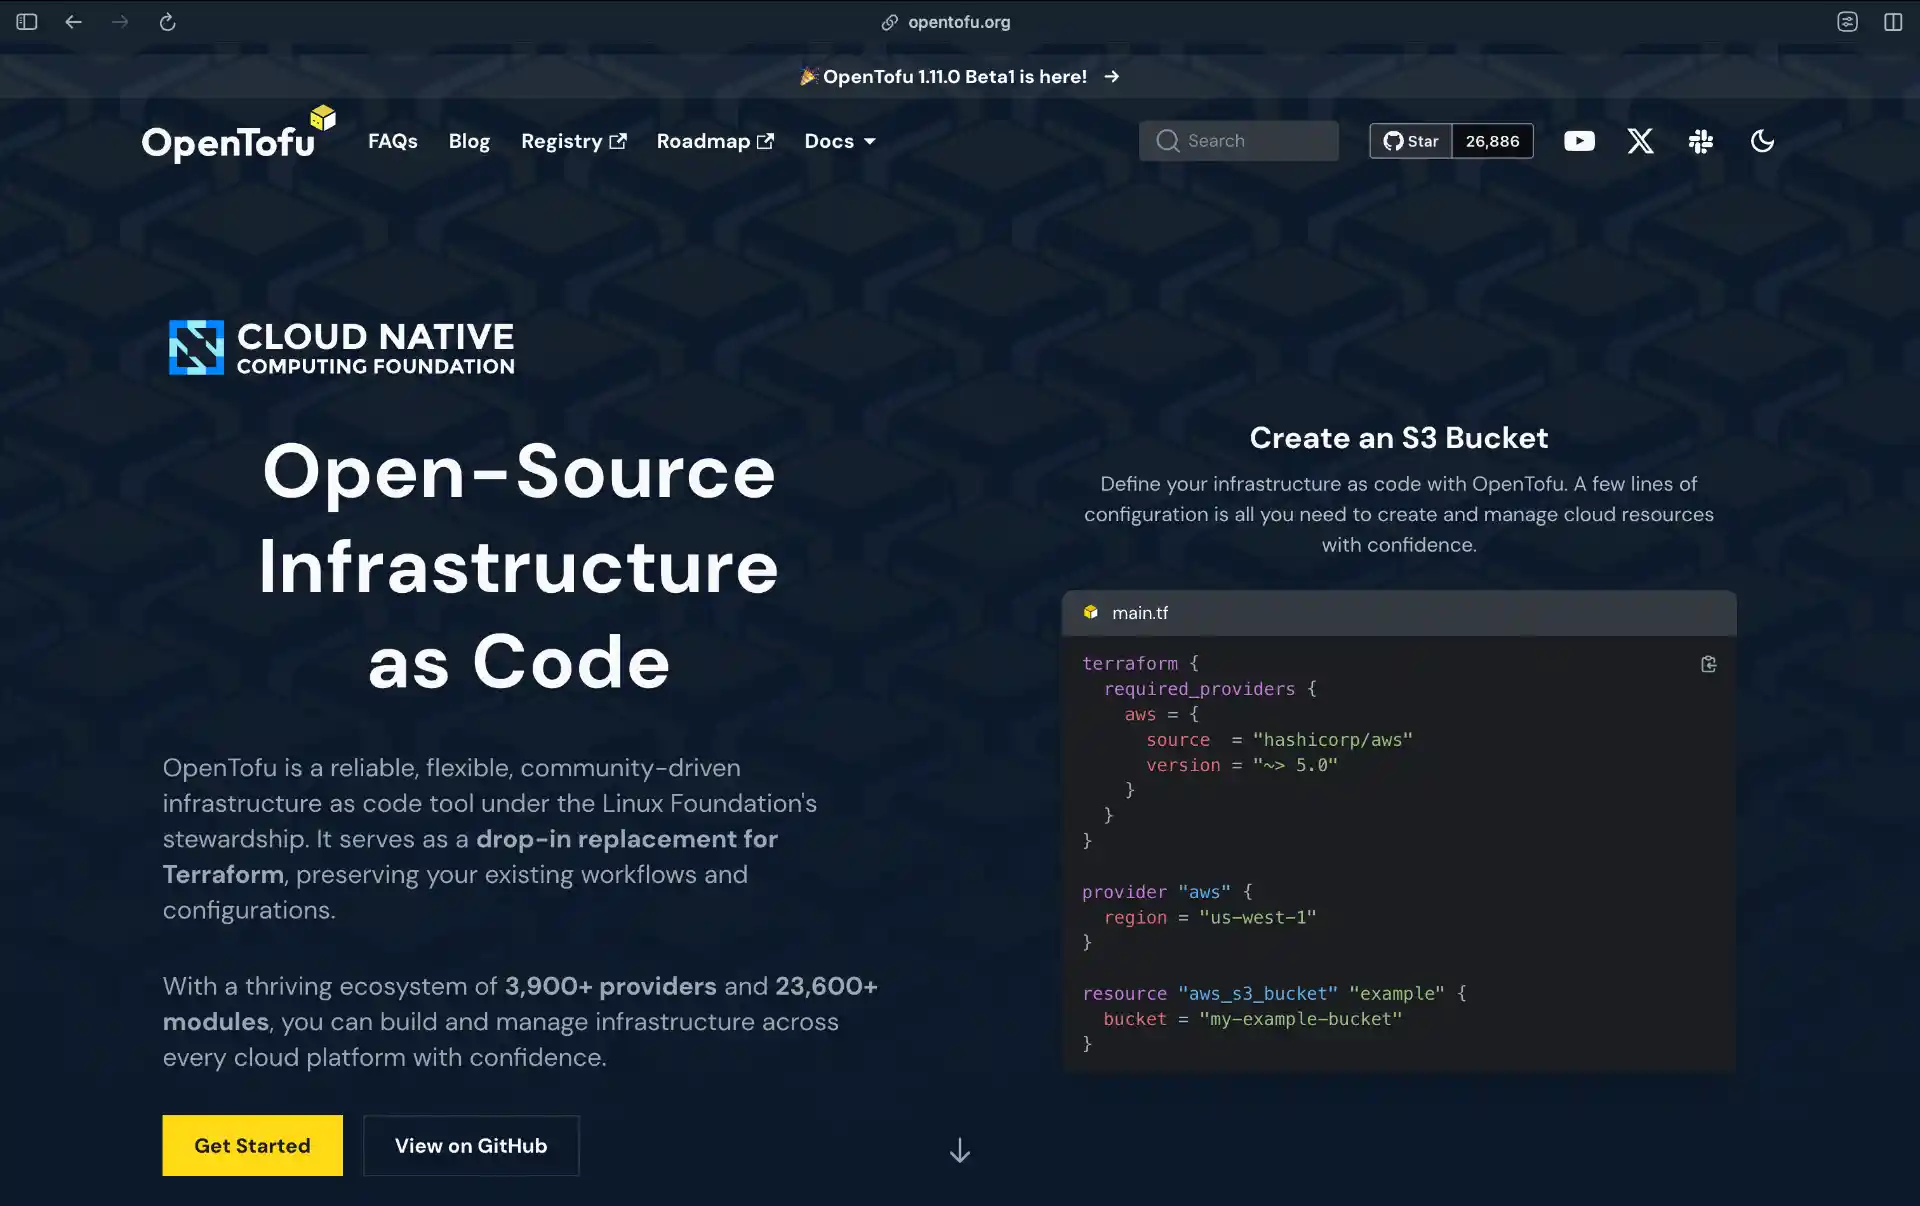Click the scroll-down arrow below the hero
The height and width of the screenshot is (1206, 1920).
click(x=959, y=1150)
